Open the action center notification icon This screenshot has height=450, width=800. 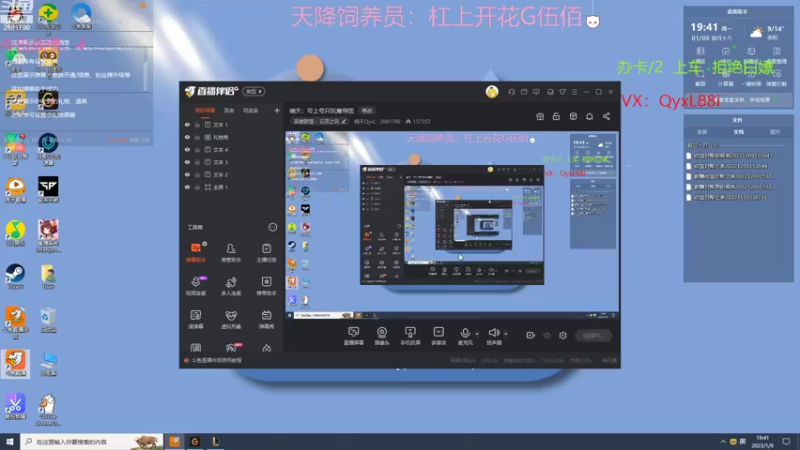pyautogui.click(x=786, y=441)
